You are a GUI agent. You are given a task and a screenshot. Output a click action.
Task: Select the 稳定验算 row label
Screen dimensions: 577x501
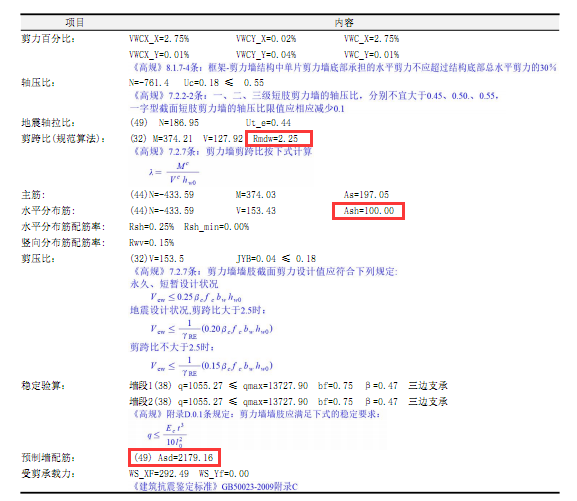pyautogui.click(x=43, y=386)
